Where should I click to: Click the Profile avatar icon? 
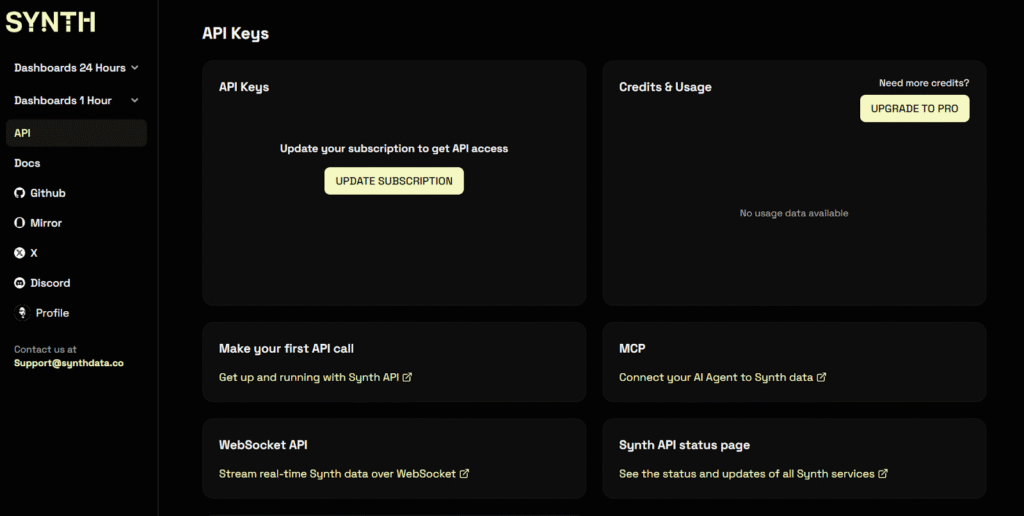pos(22,313)
